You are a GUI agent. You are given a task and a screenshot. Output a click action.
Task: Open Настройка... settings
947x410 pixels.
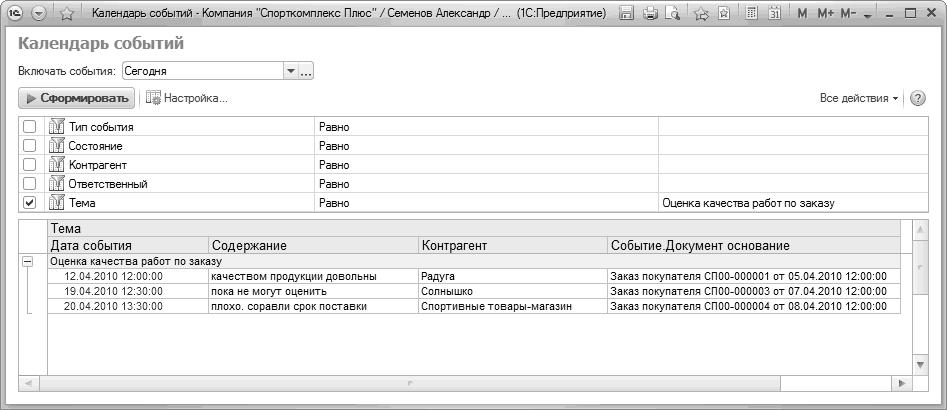click(x=187, y=98)
